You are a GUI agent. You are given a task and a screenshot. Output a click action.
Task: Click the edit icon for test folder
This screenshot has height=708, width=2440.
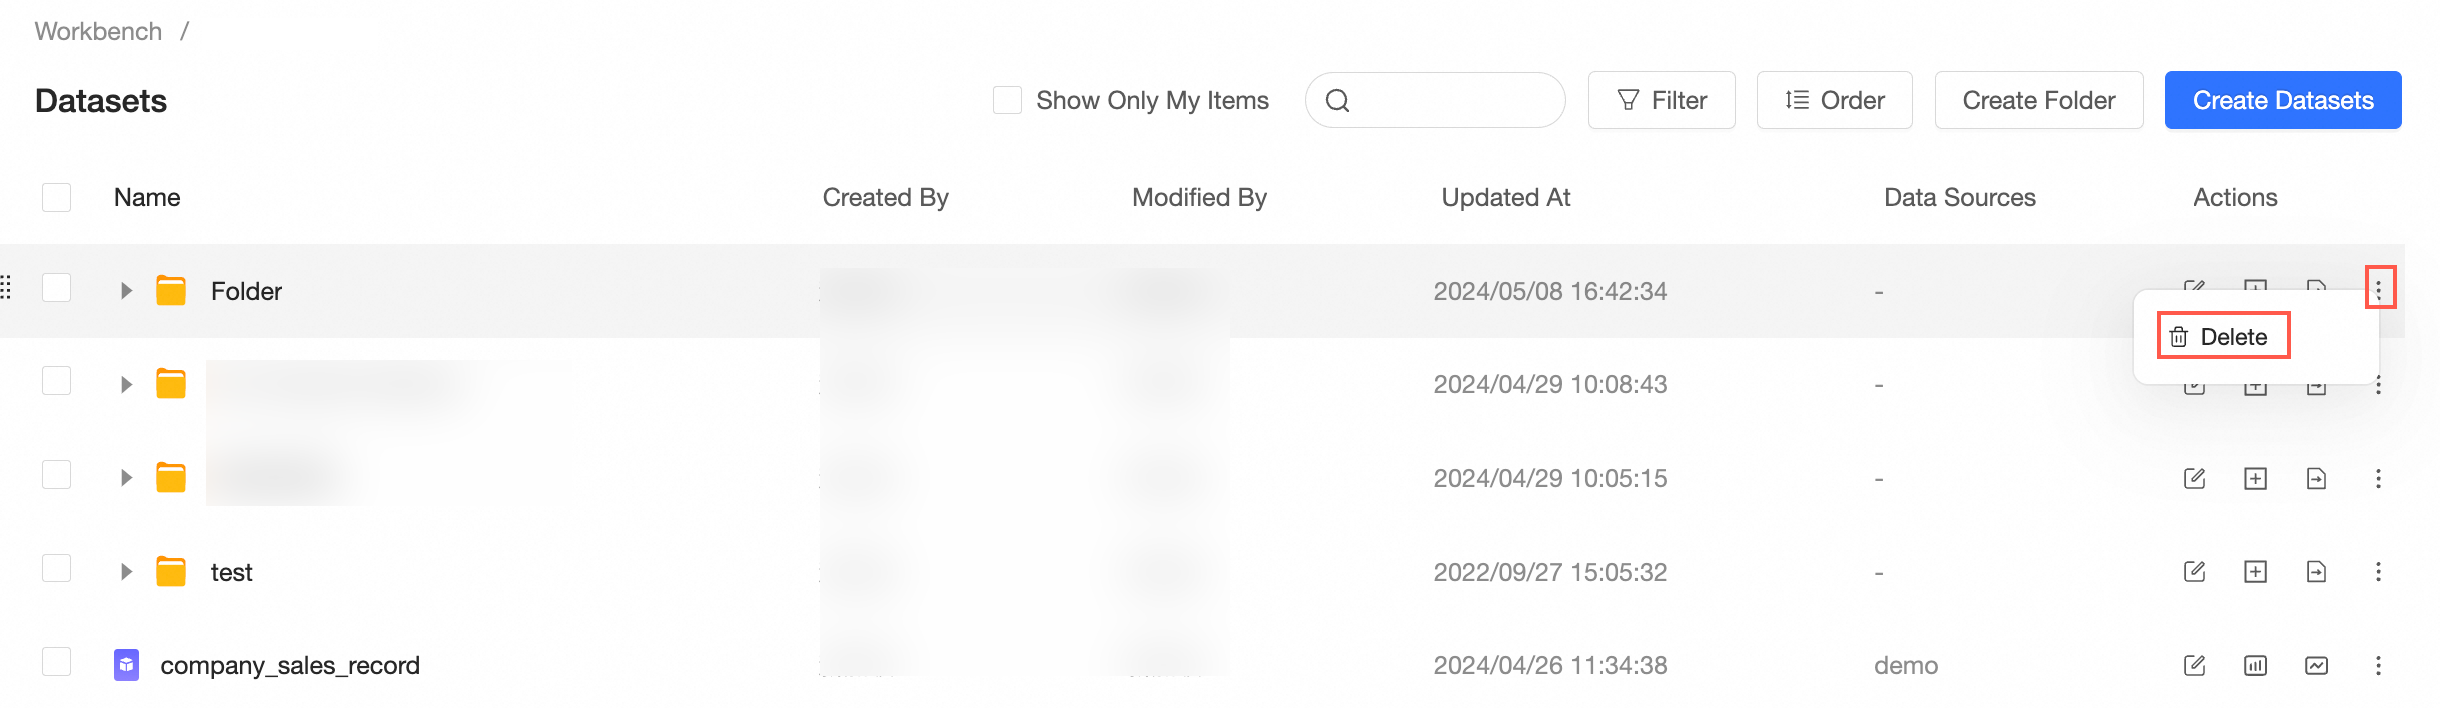2194,572
